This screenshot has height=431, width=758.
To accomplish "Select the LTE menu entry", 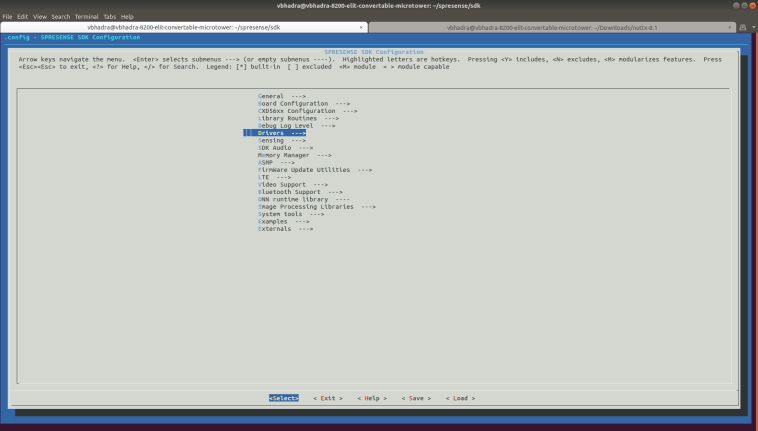I will click(274, 177).
